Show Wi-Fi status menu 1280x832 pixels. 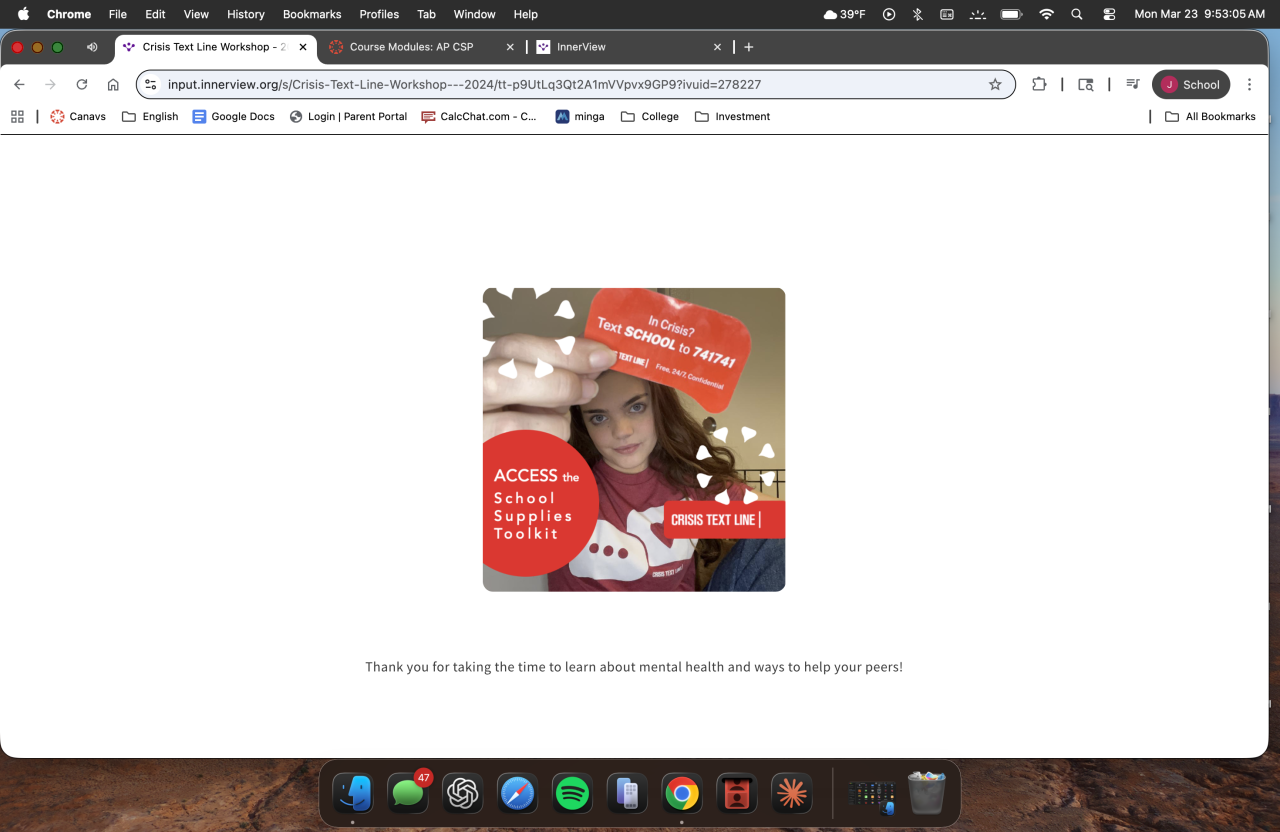(x=1046, y=14)
